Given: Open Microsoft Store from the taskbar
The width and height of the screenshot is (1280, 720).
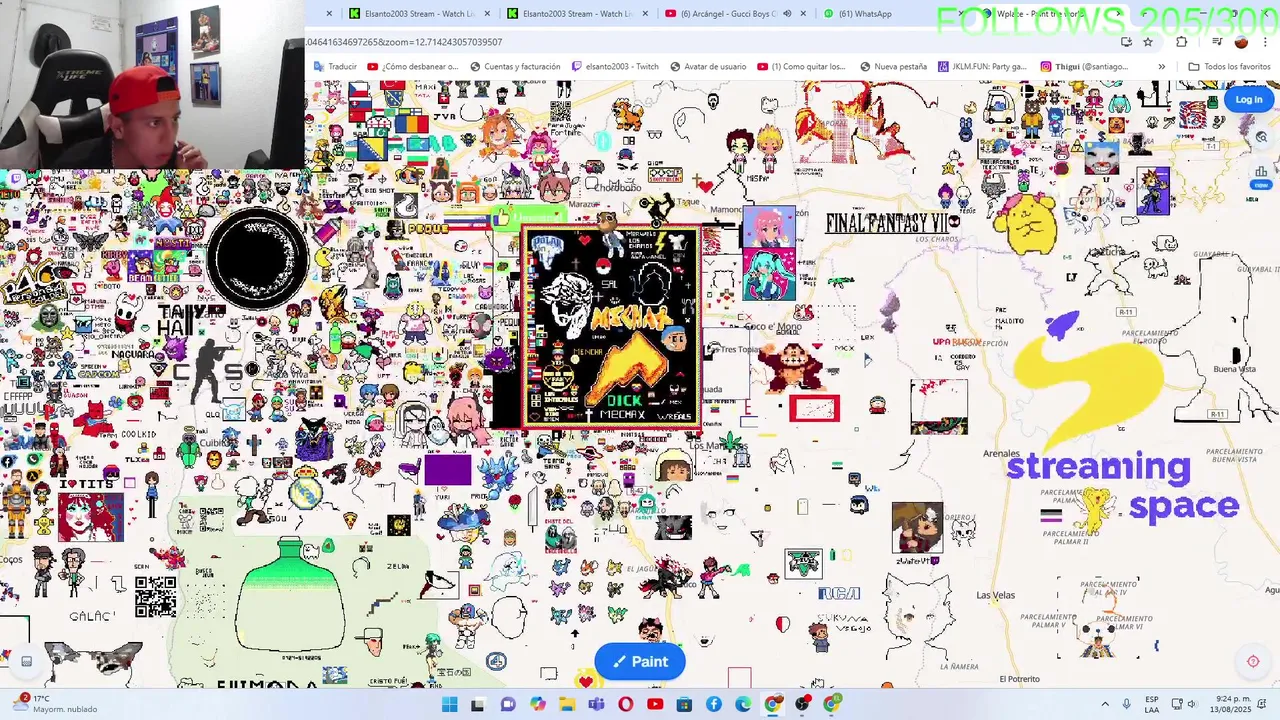Looking at the screenshot, I should pyautogui.click(x=684, y=705).
